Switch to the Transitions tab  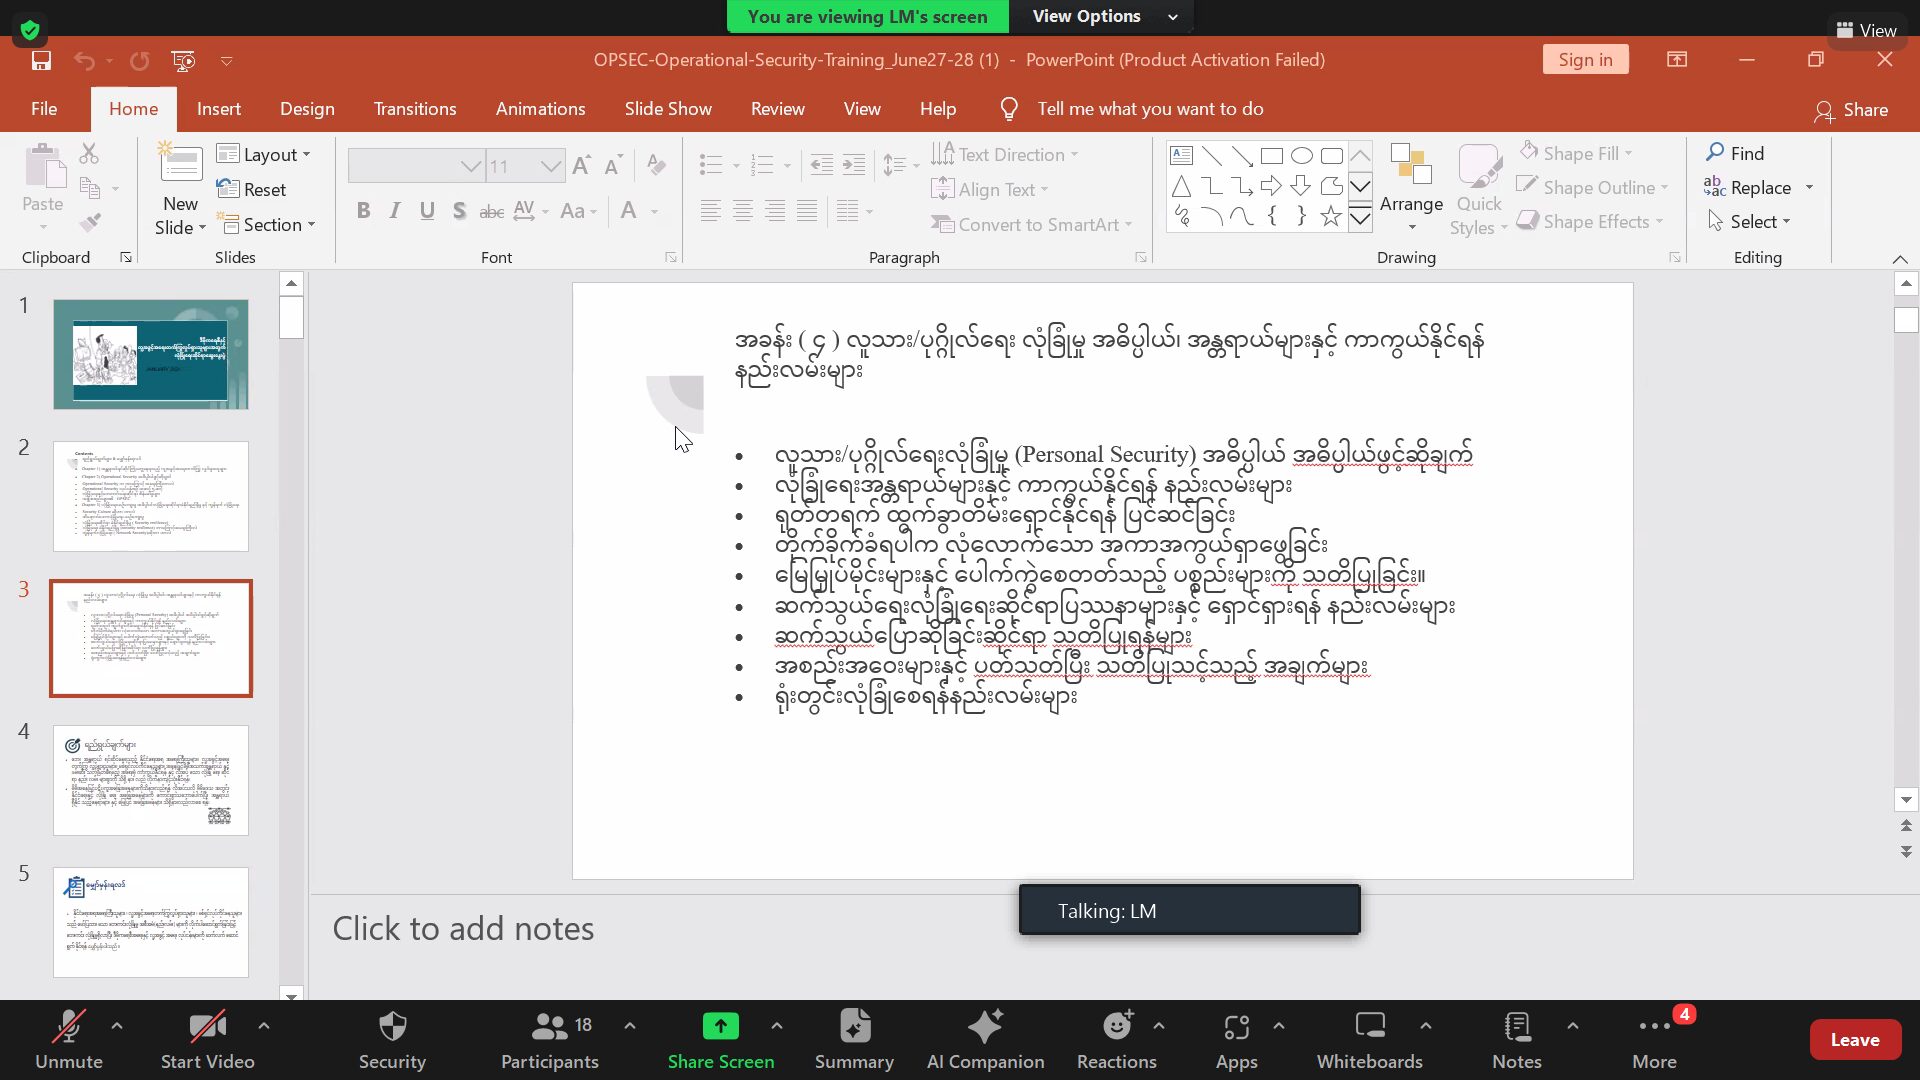click(414, 109)
